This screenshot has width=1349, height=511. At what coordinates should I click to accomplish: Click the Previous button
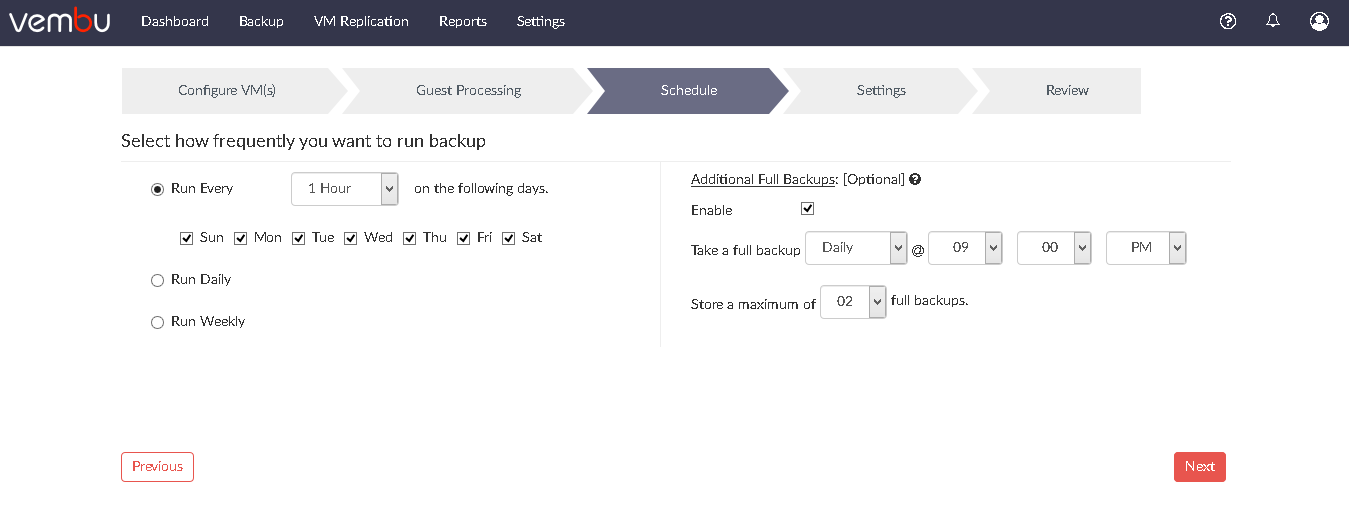pos(157,467)
